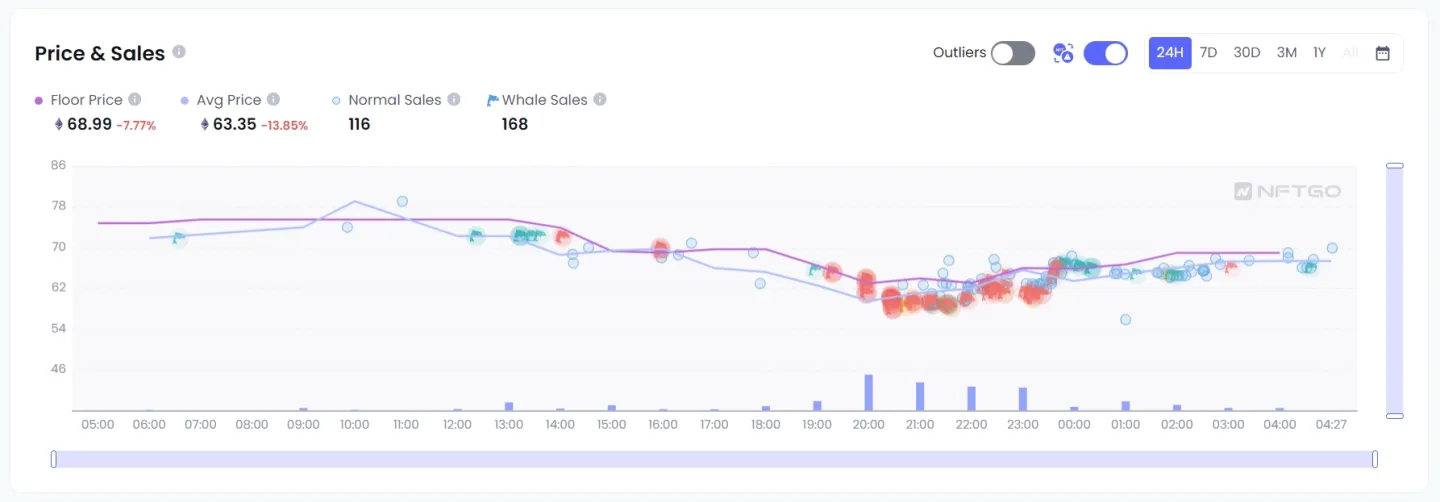
Task: Click the Whale Sales info icon
Action: (x=600, y=100)
